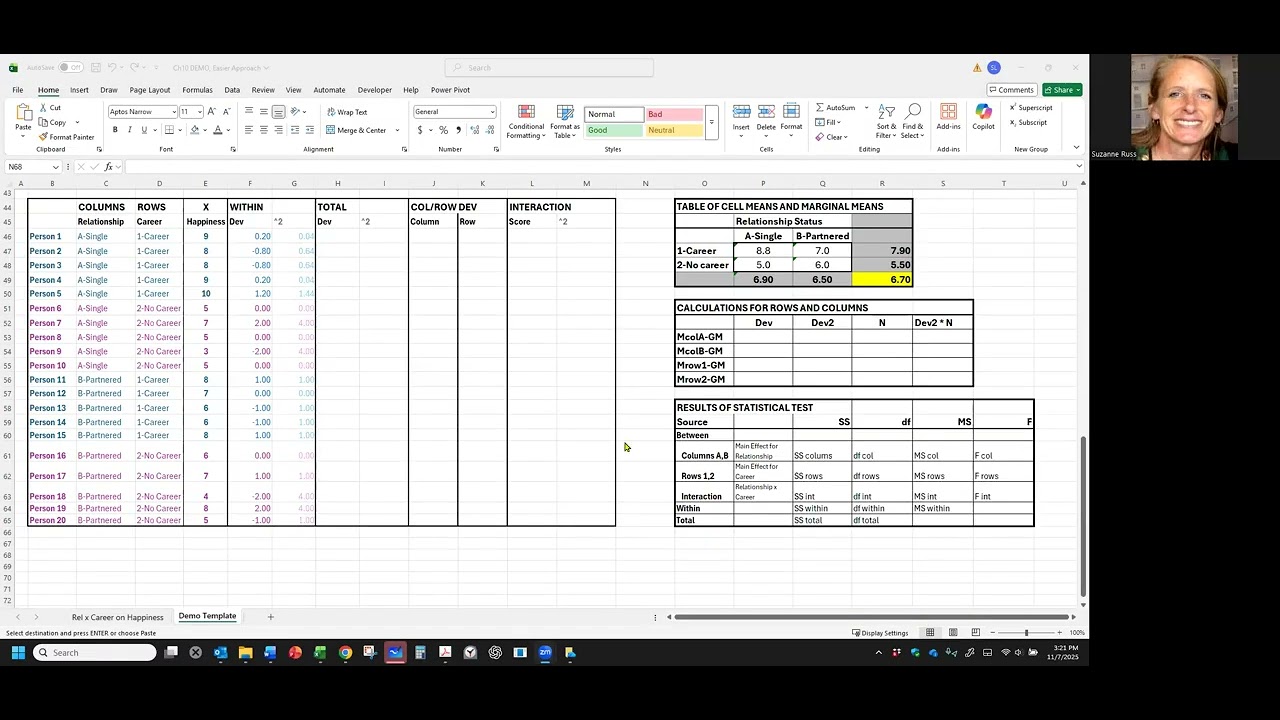Screen dimensions: 1280x720
Task: Click the green Share button
Action: [x=1061, y=90]
